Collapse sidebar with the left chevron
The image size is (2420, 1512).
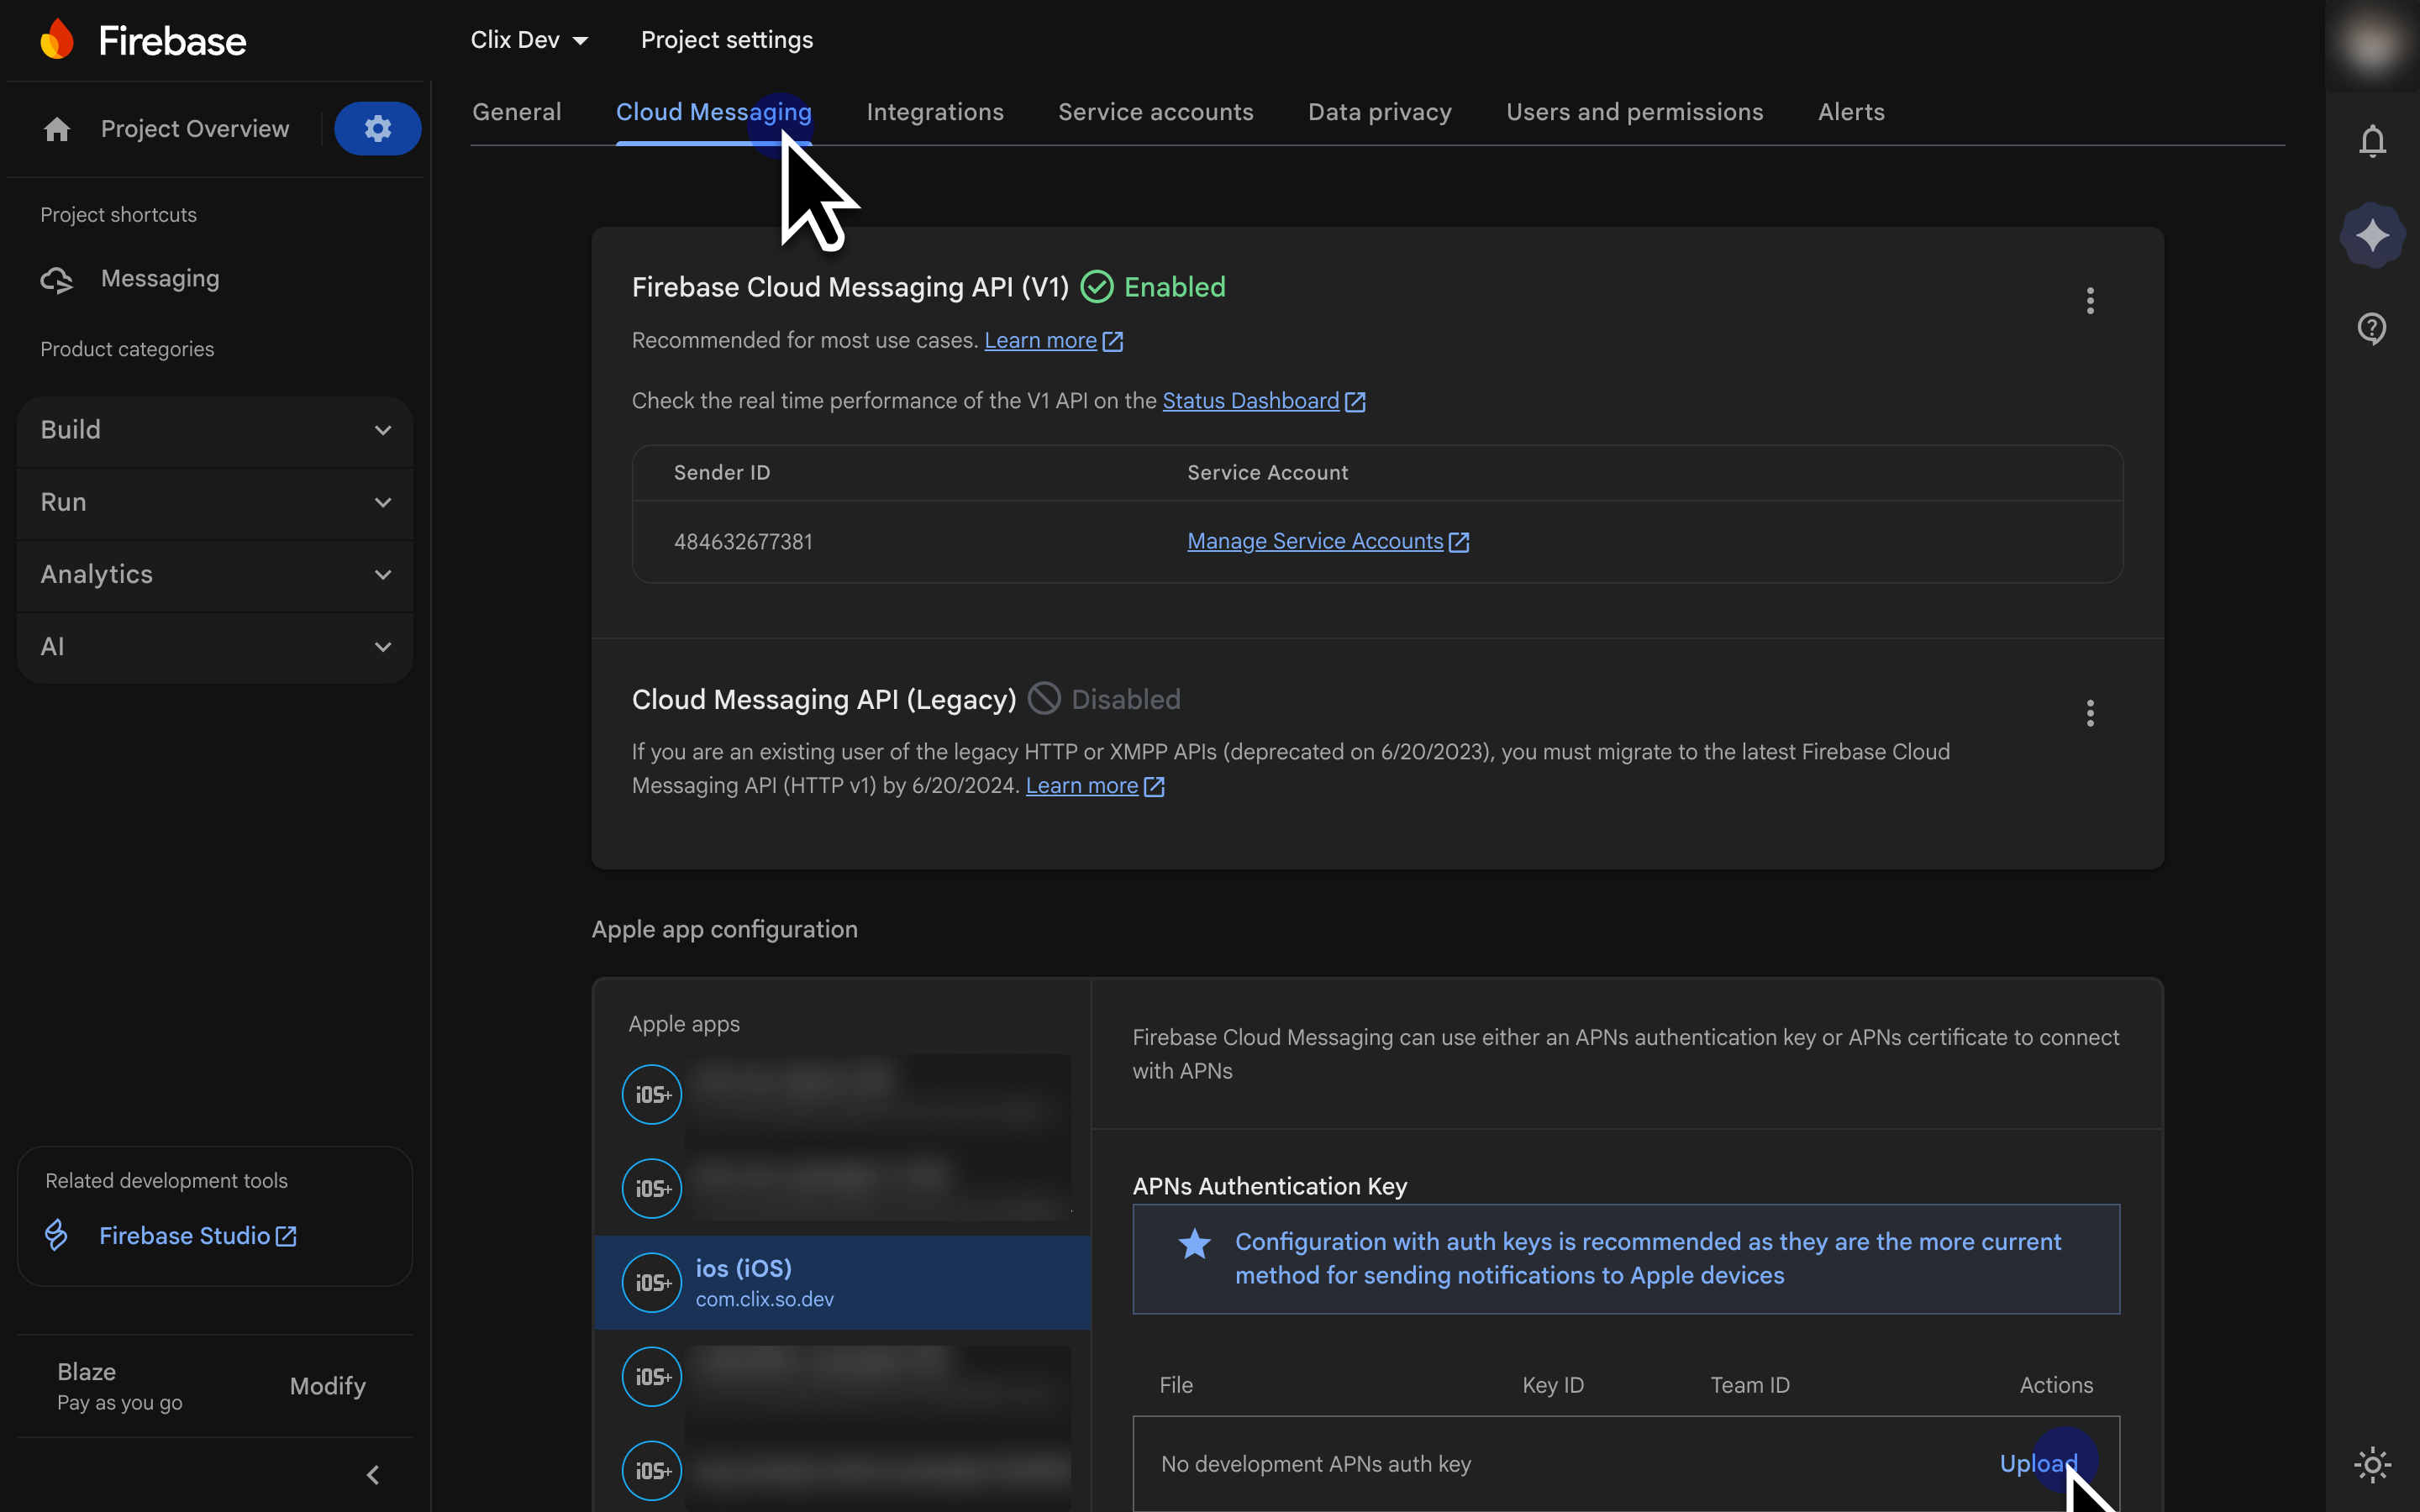point(373,1474)
